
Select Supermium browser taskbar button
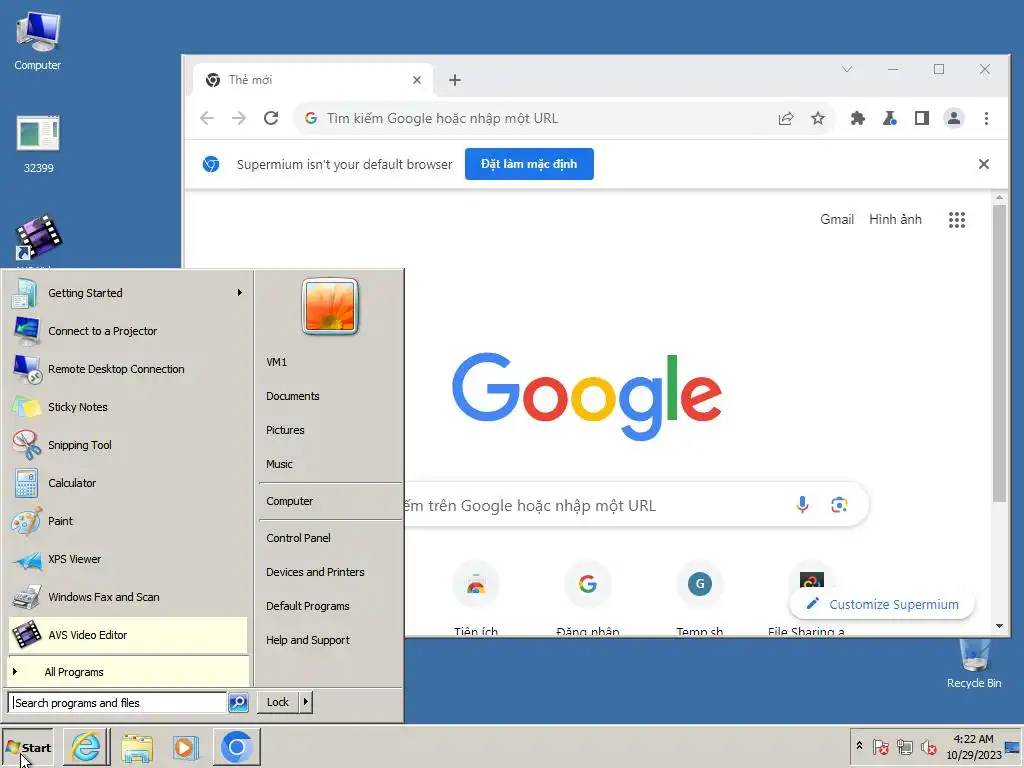[236, 747]
